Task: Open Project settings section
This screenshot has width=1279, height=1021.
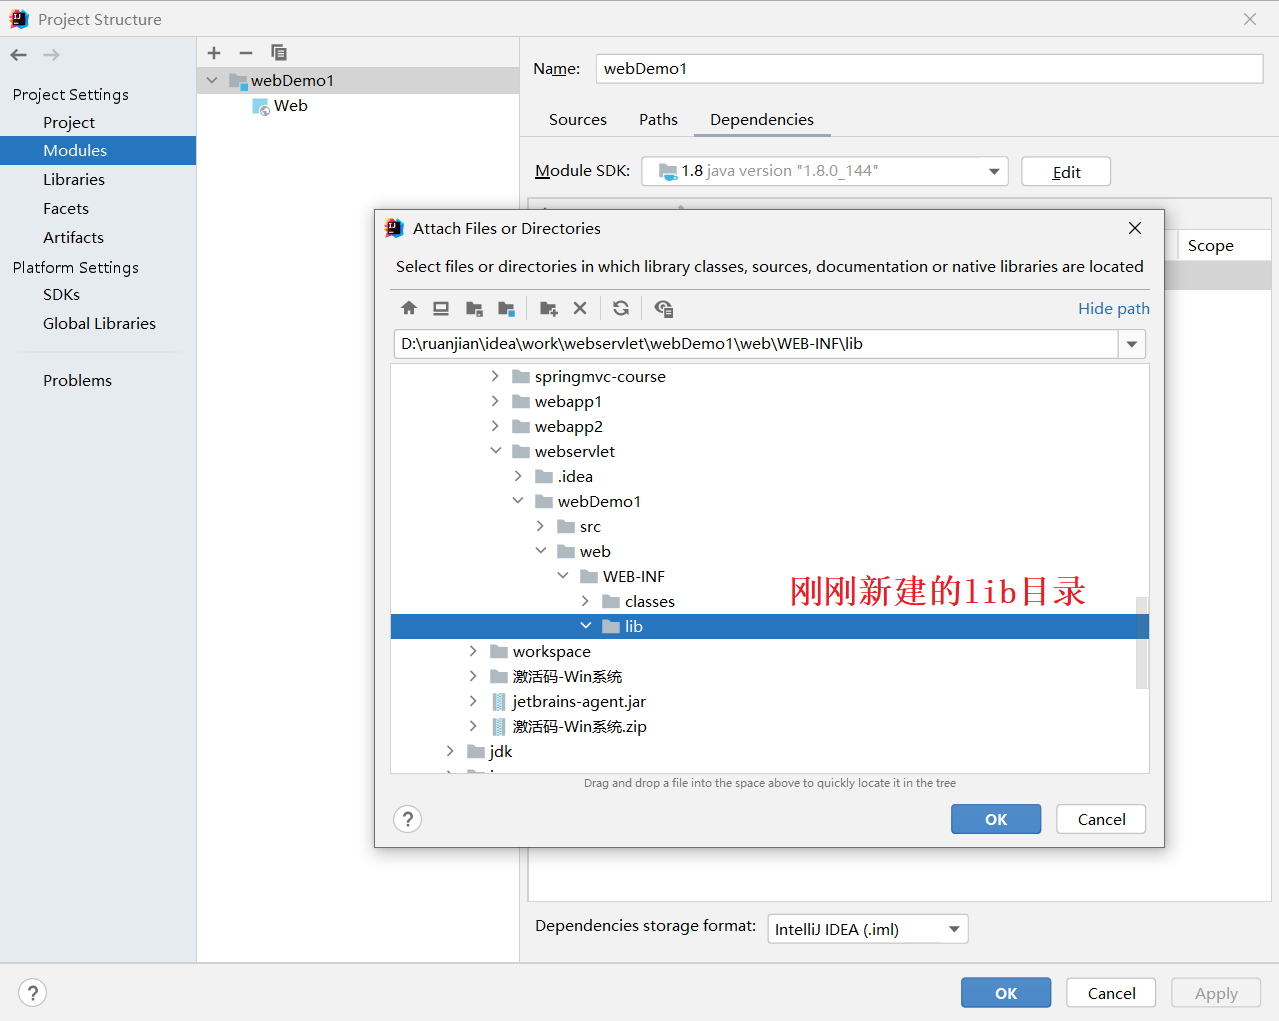Action: coord(69,122)
